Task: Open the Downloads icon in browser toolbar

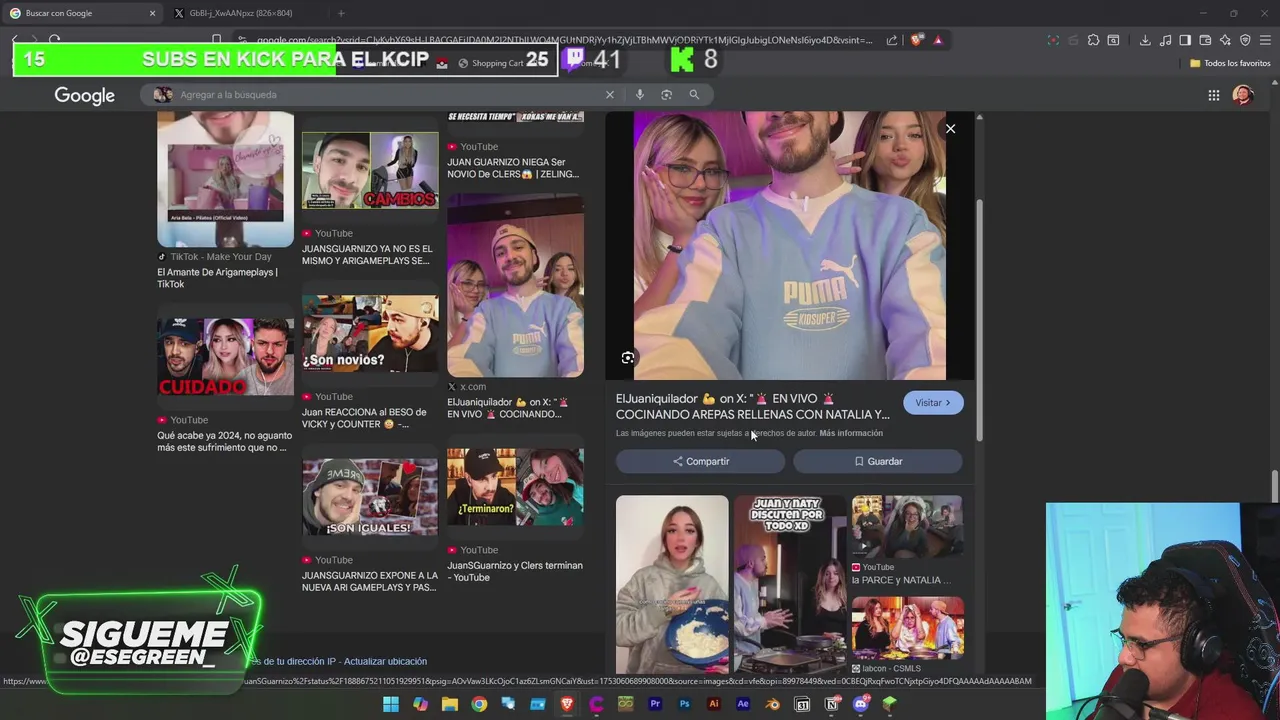Action: pyautogui.click(x=1145, y=40)
